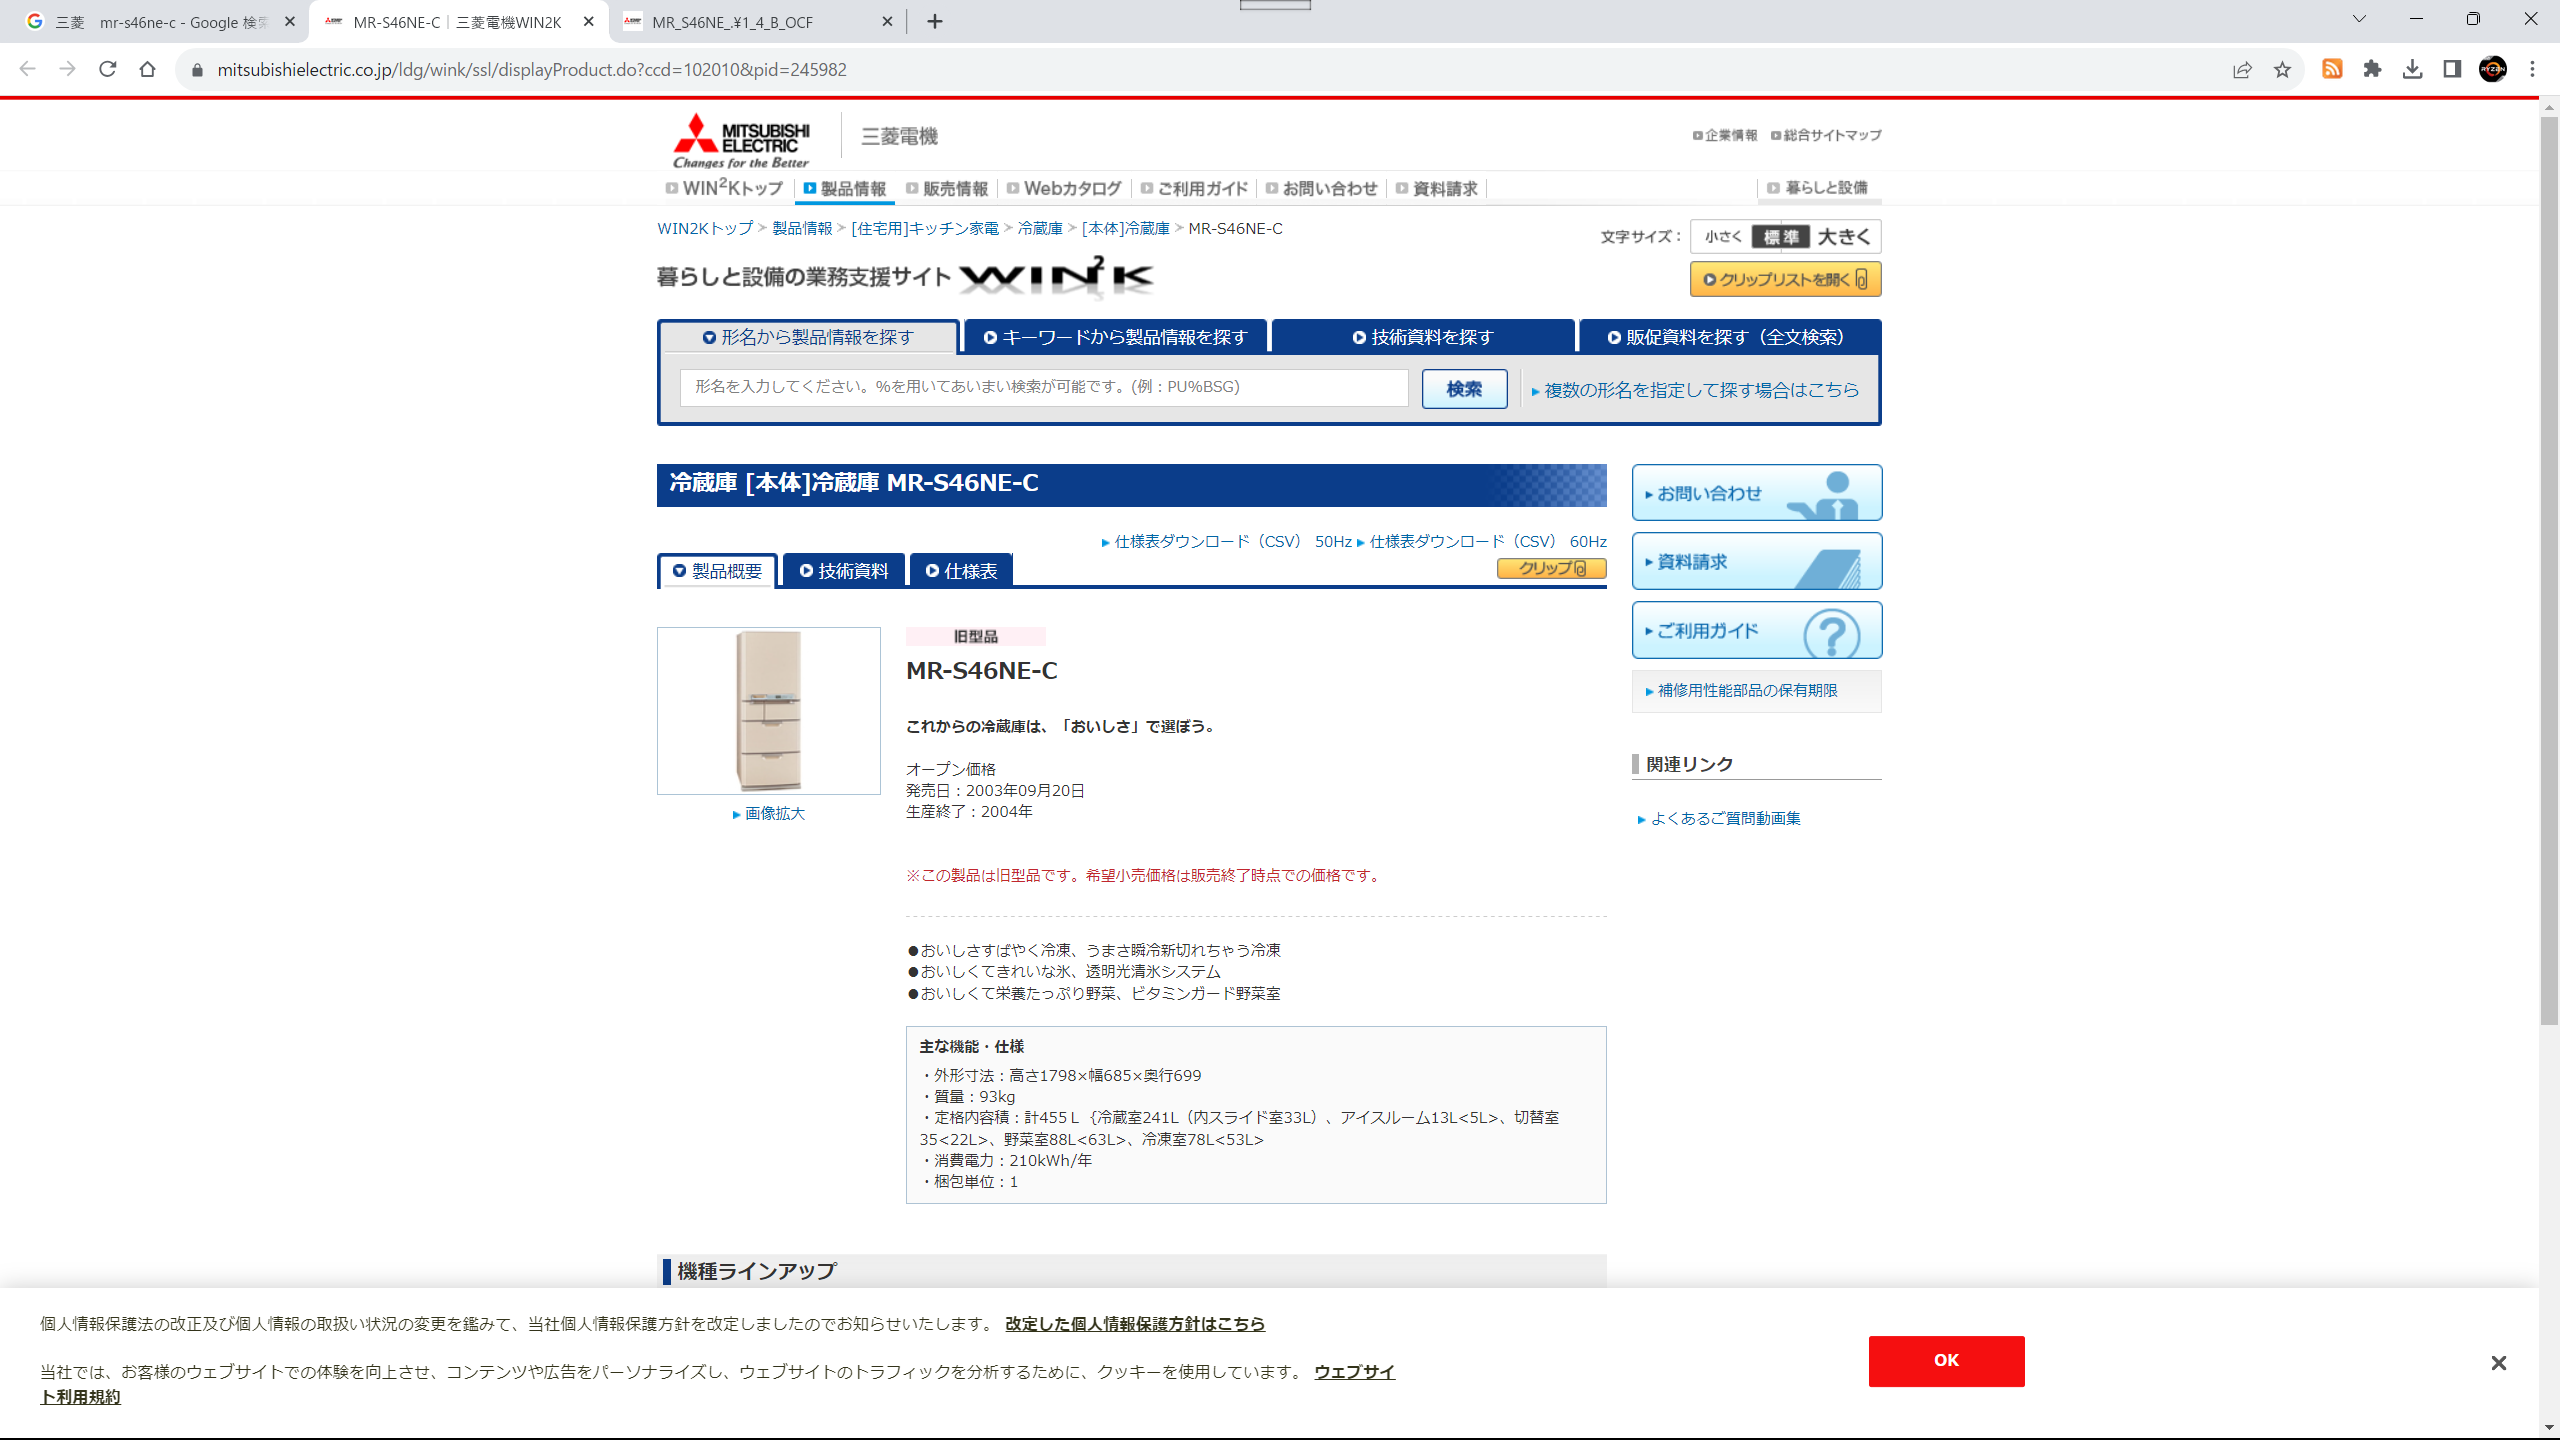The width and height of the screenshot is (2560, 1440).
Task: Click 冷蔵庫 breadcrumb link
Action: [x=1040, y=228]
